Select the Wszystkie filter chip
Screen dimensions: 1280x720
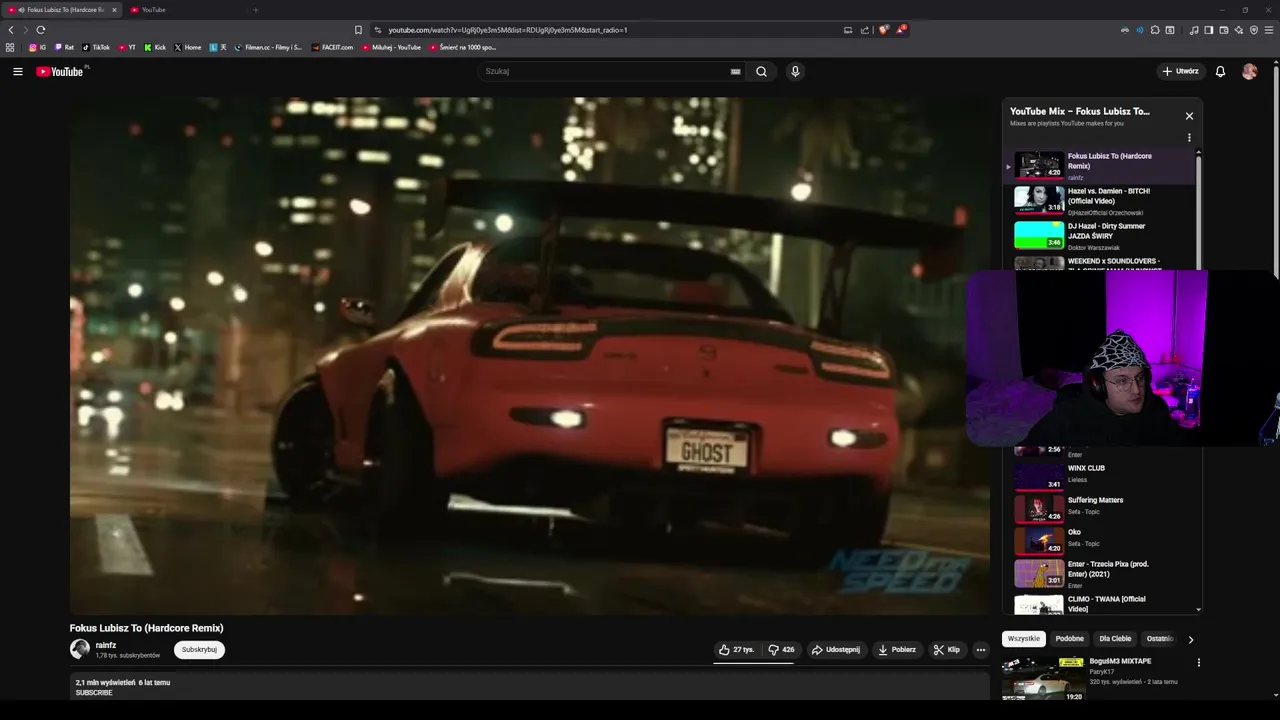point(1024,639)
